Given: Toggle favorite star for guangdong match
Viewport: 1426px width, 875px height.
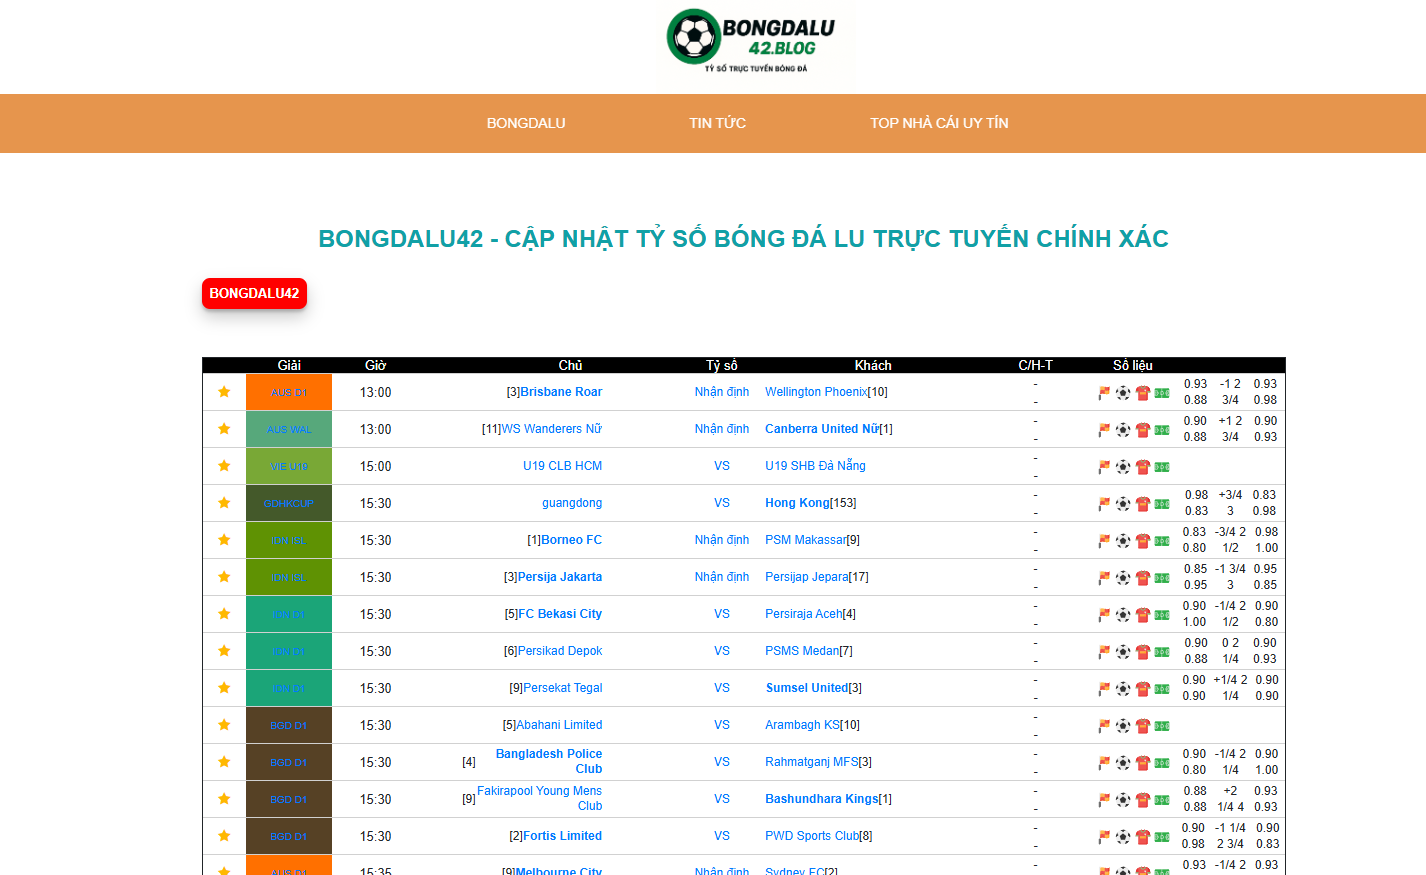Looking at the screenshot, I should [x=224, y=503].
